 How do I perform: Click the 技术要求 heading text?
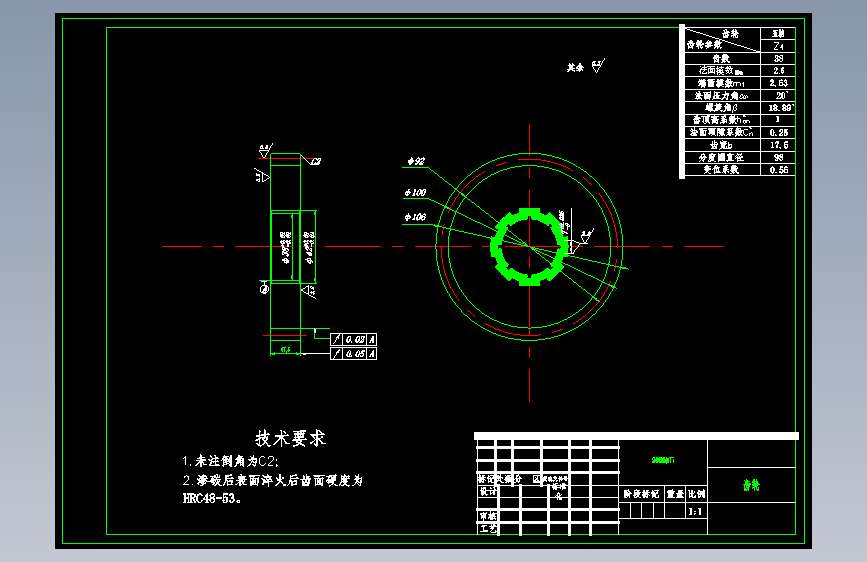coord(290,438)
